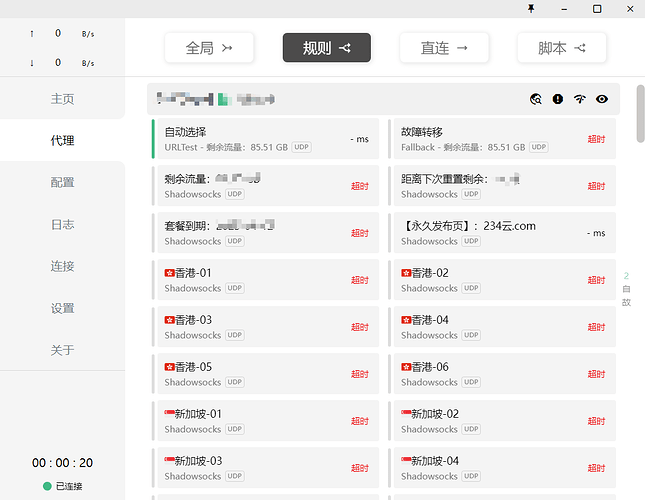
Task: Click the 已连接 connected status indicator
Action: [x=63, y=486]
